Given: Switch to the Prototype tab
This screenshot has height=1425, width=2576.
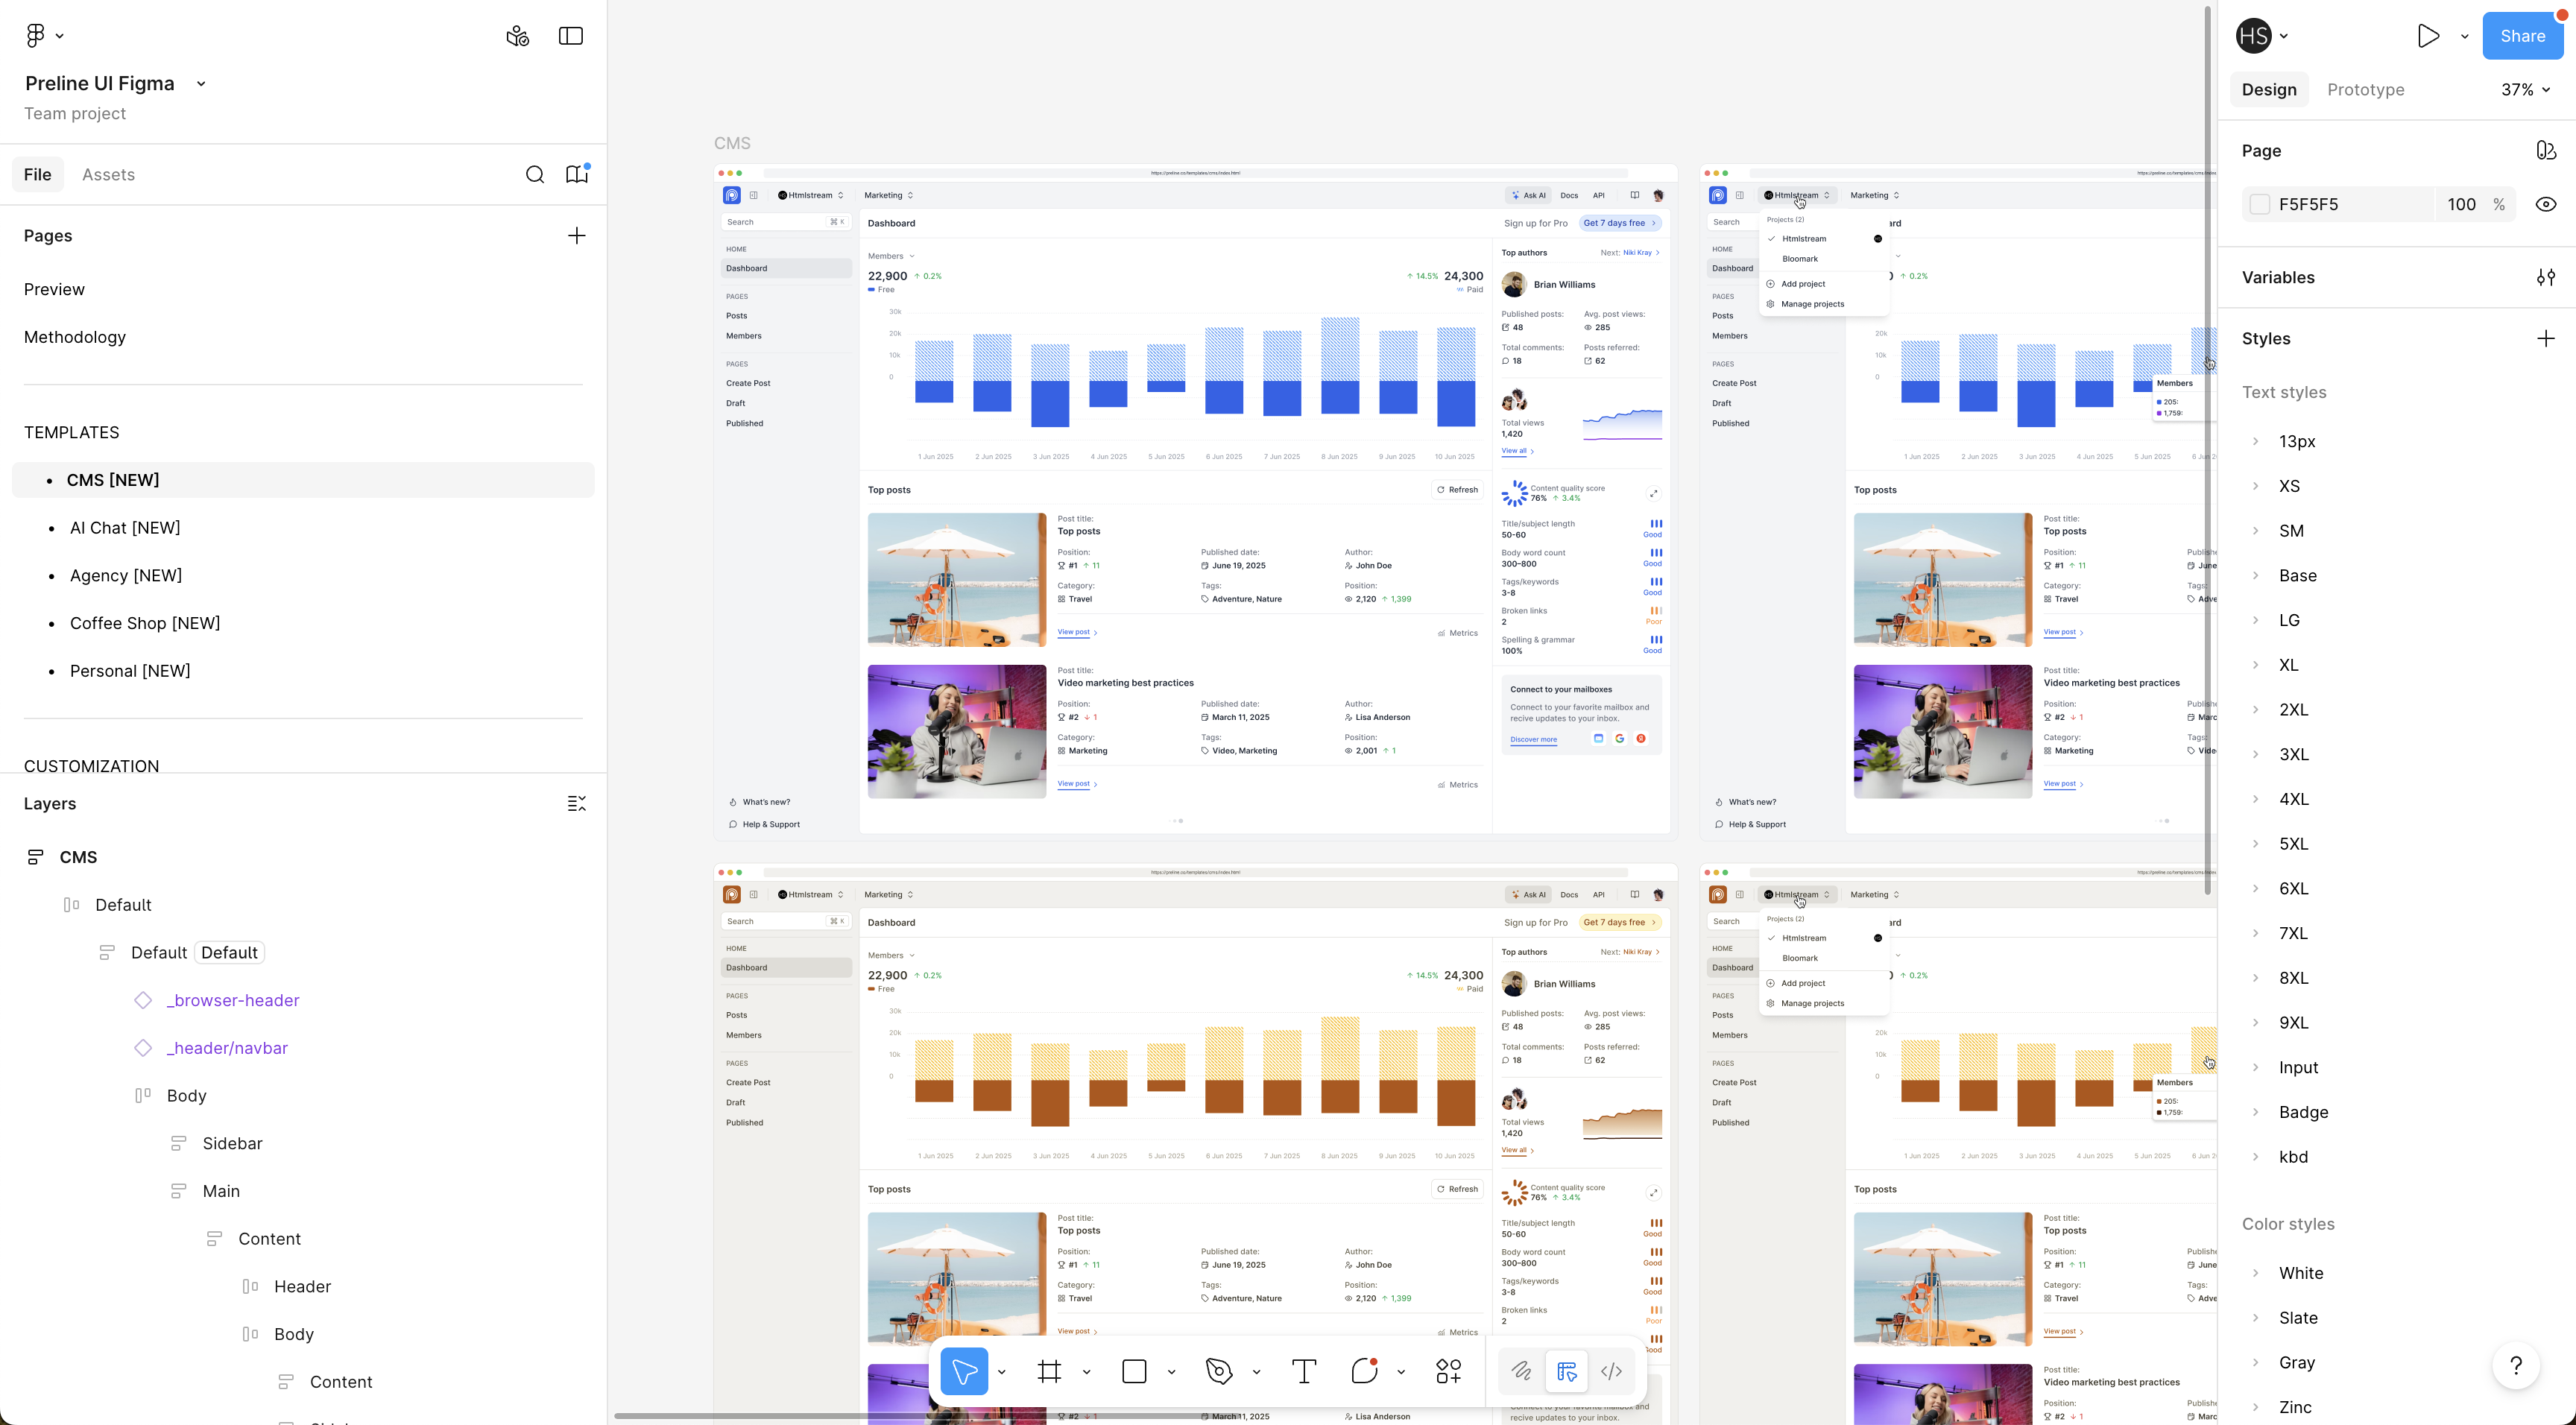Looking at the screenshot, I should tap(2365, 89).
